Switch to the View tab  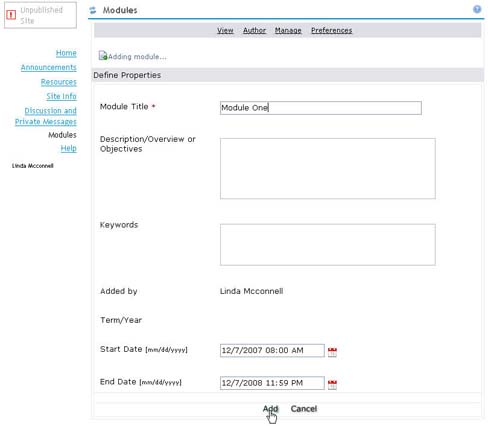point(225,30)
